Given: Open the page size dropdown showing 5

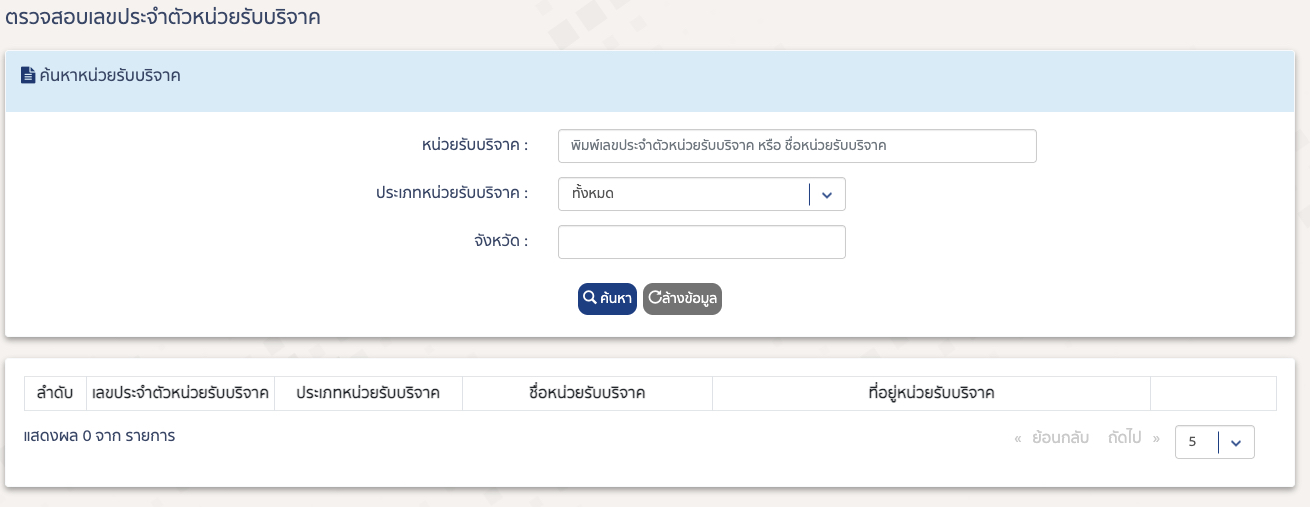Looking at the screenshot, I should pyautogui.click(x=1215, y=442).
